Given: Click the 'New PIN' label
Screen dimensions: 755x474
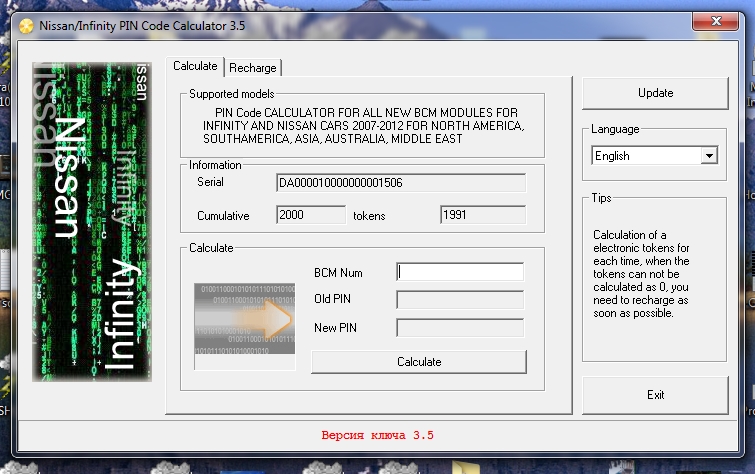Looking at the screenshot, I should [335, 328].
